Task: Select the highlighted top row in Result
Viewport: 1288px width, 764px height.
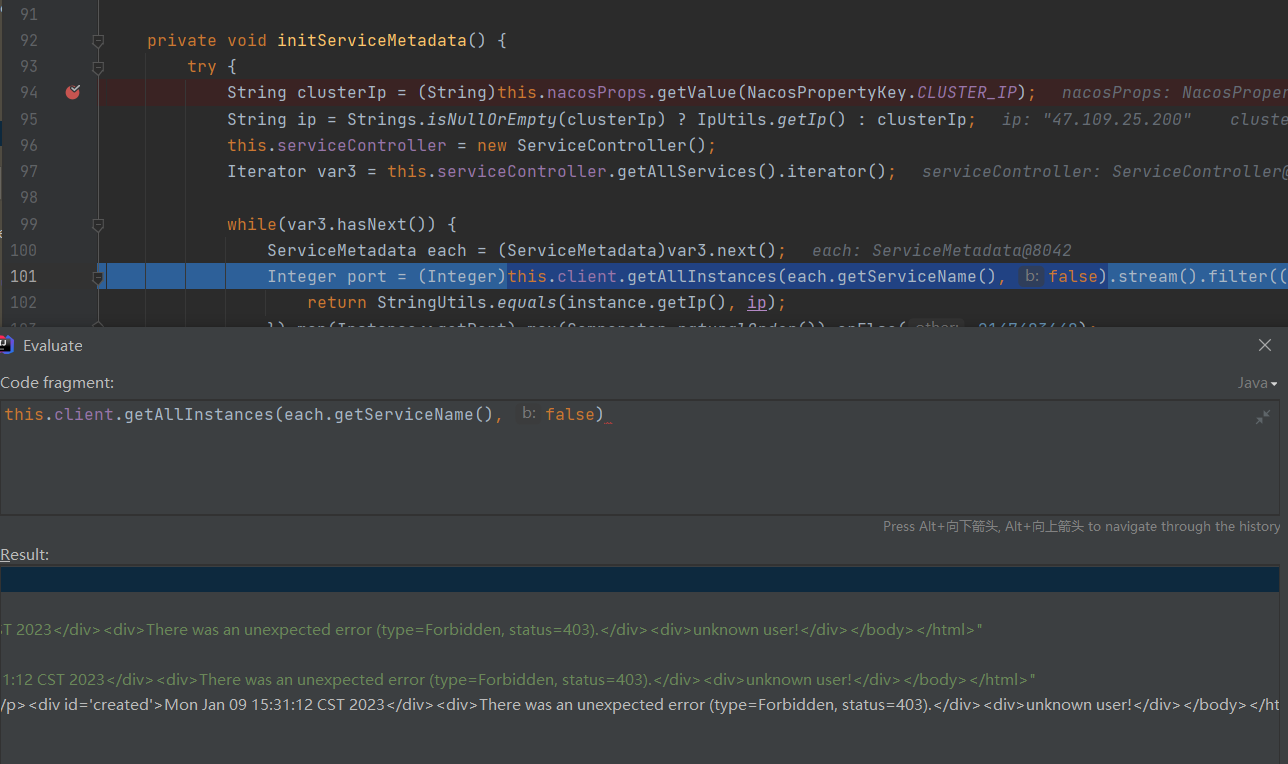Action: (640, 580)
